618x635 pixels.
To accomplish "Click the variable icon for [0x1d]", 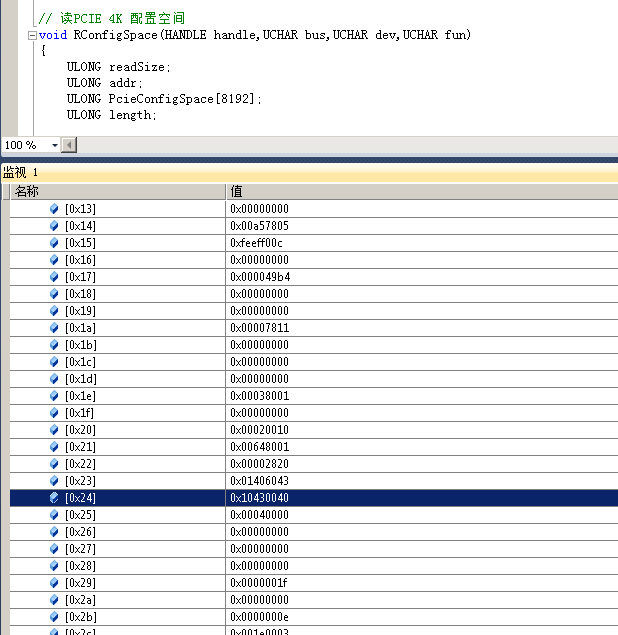I will coord(54,379).
